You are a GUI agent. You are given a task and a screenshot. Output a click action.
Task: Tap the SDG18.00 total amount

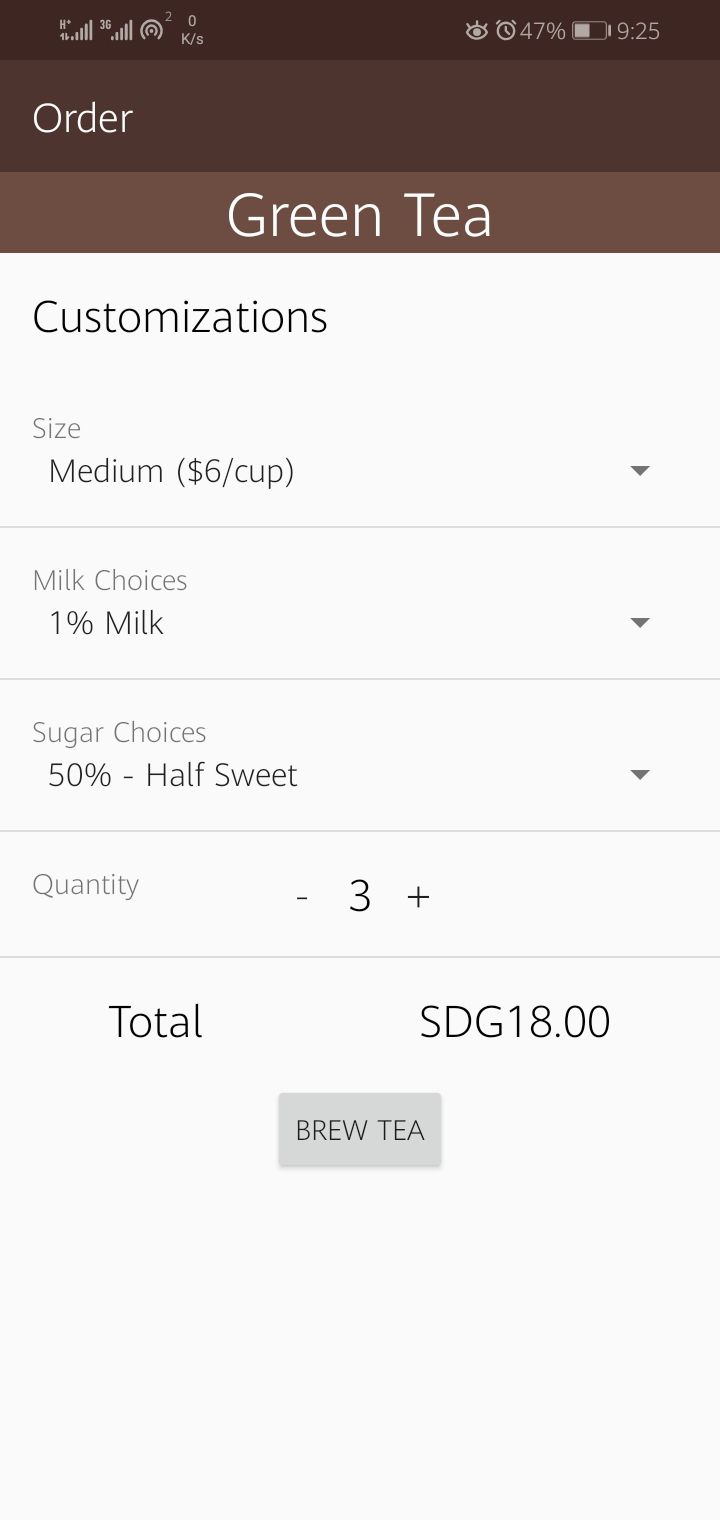pyautogui.click(x=515, y=1022)
